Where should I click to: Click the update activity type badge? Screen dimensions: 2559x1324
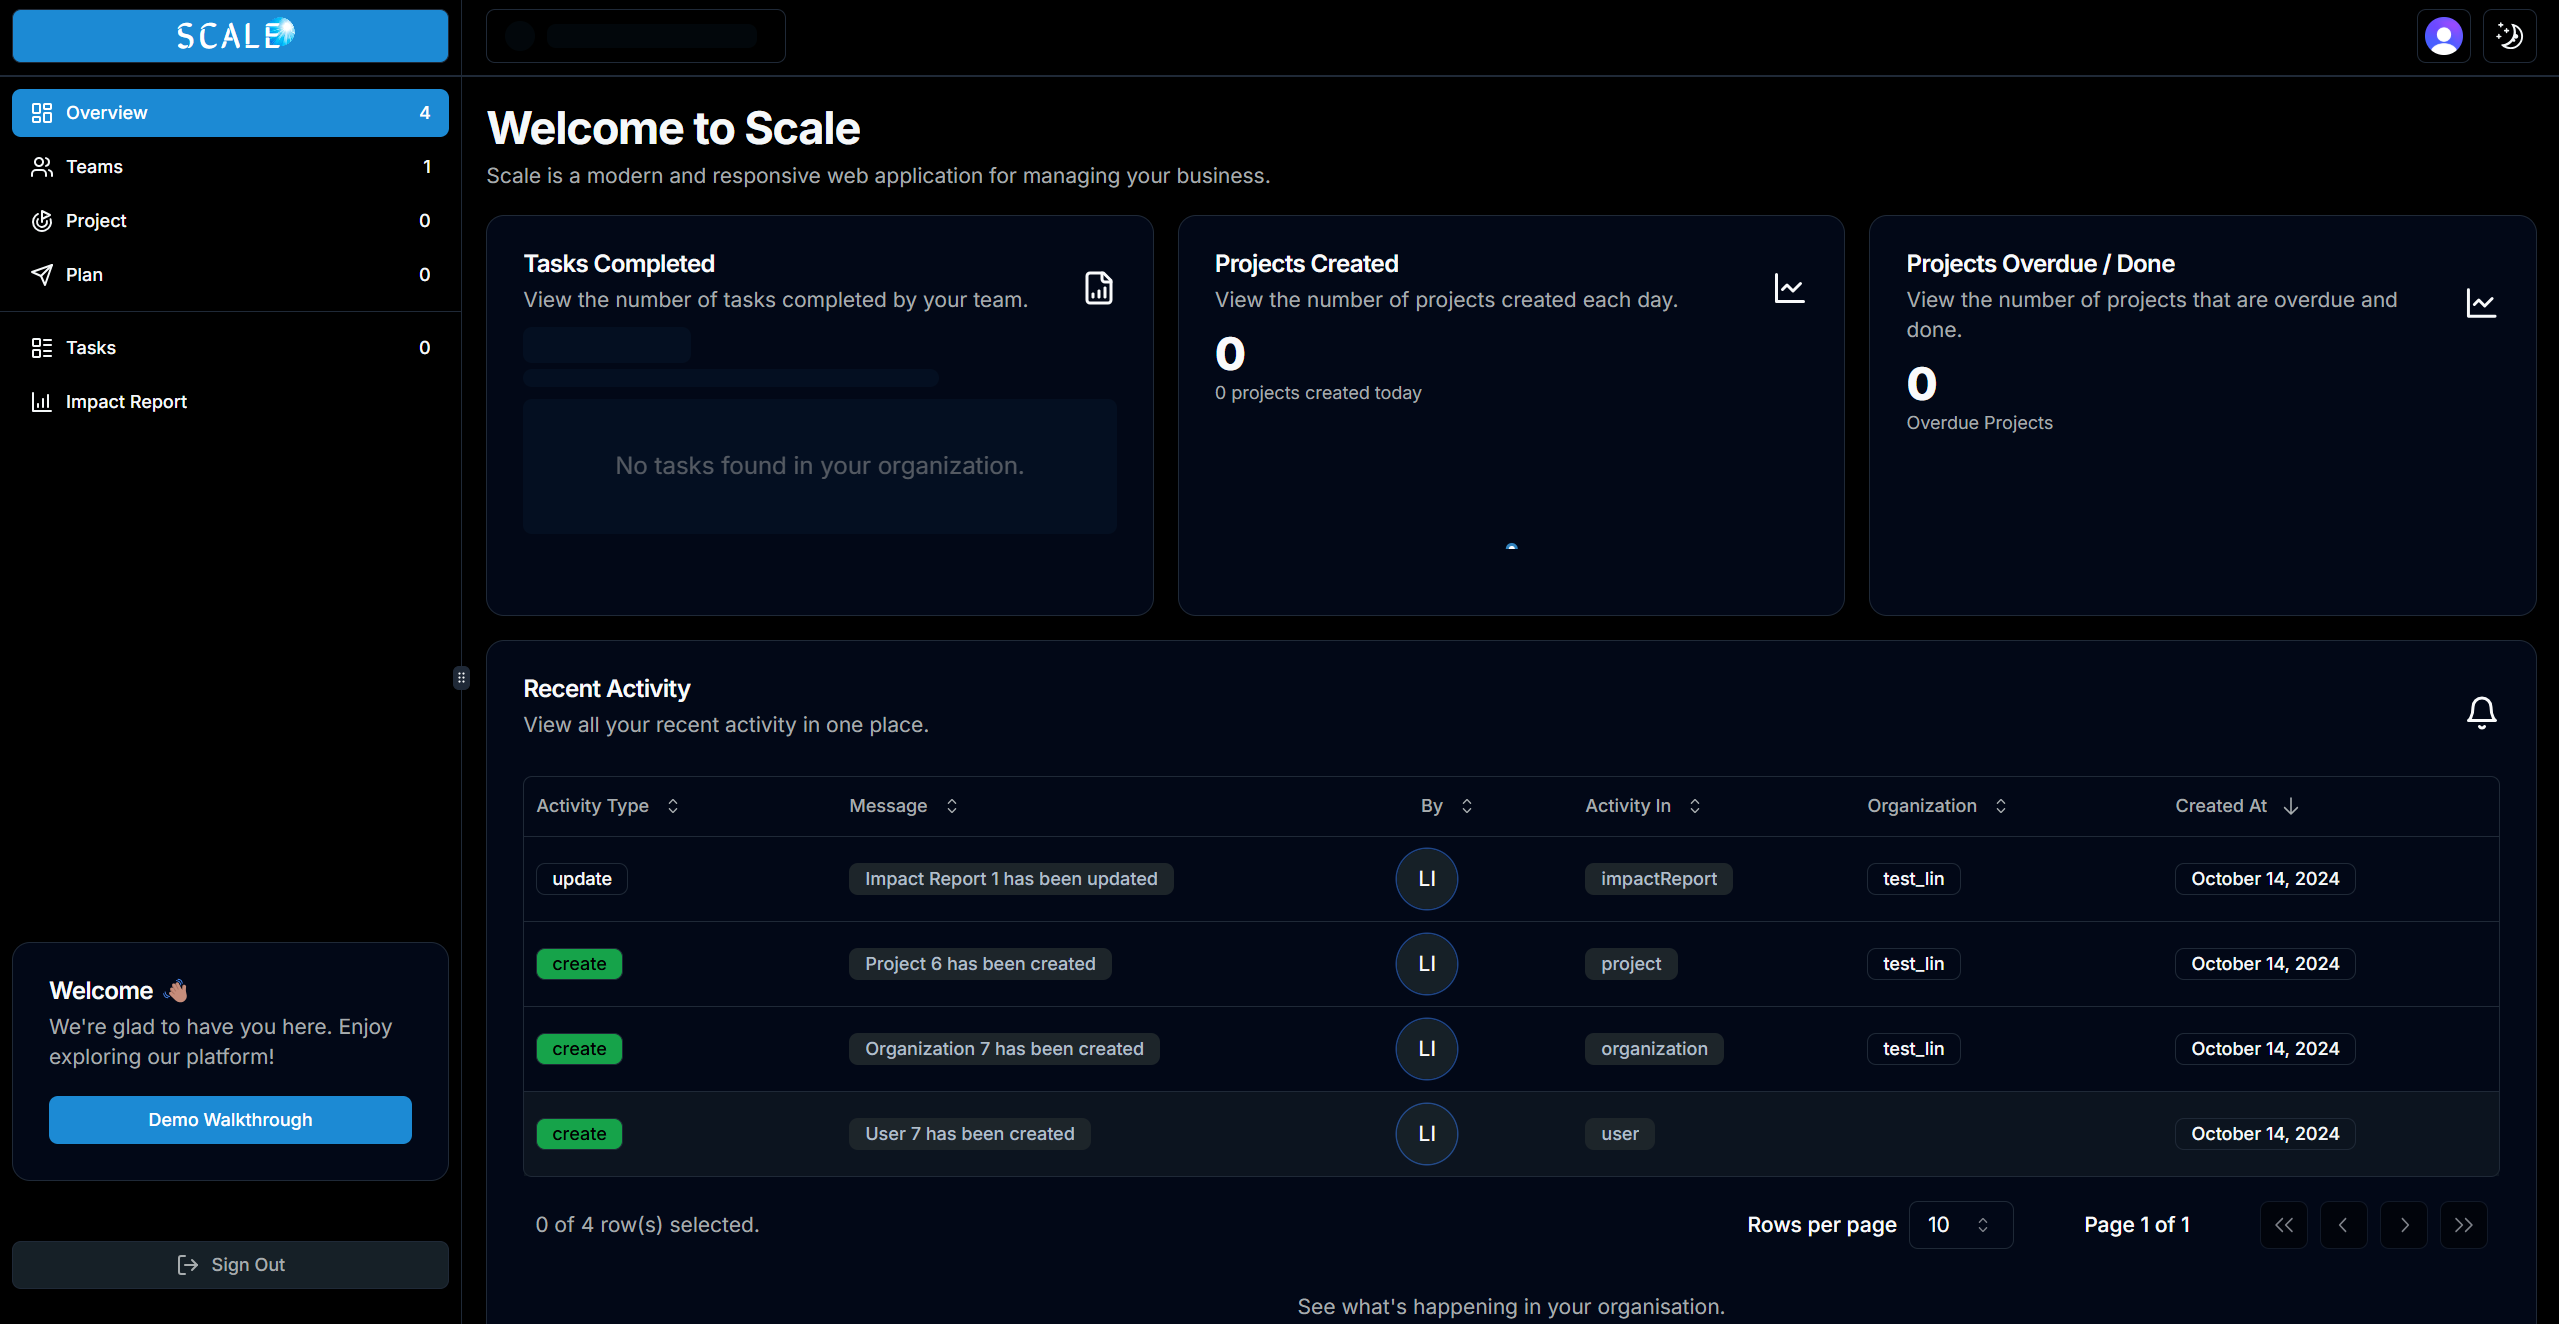[582, 879]
